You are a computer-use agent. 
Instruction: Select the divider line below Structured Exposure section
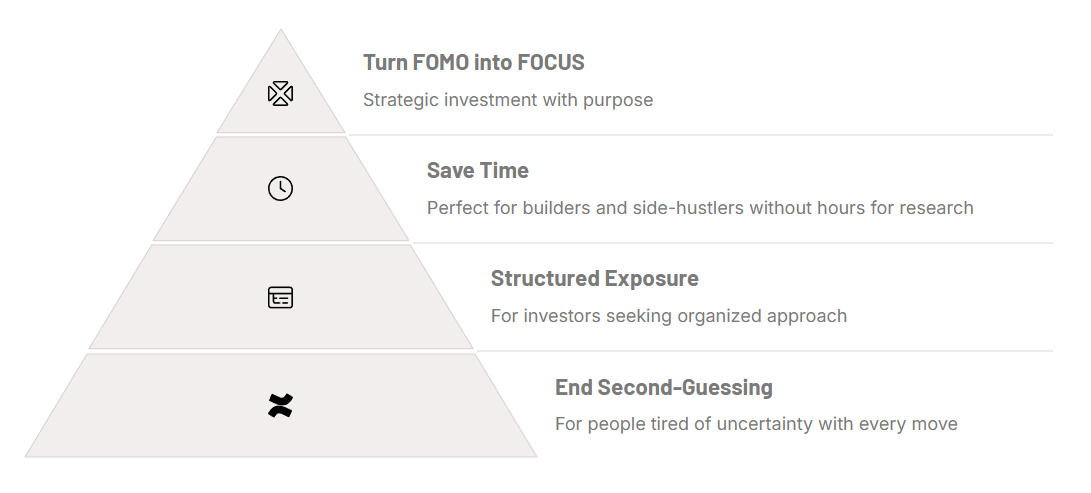tap(765, 350)
